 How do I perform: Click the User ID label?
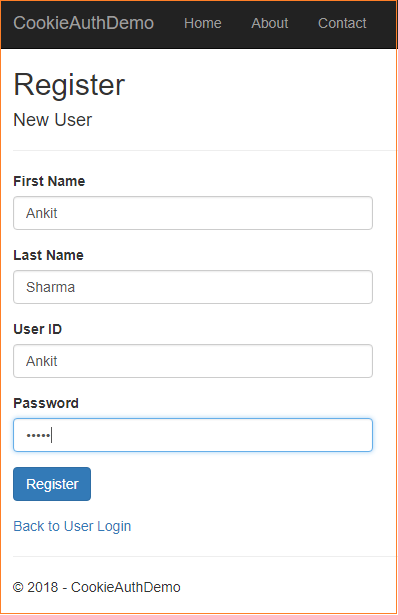38,329
